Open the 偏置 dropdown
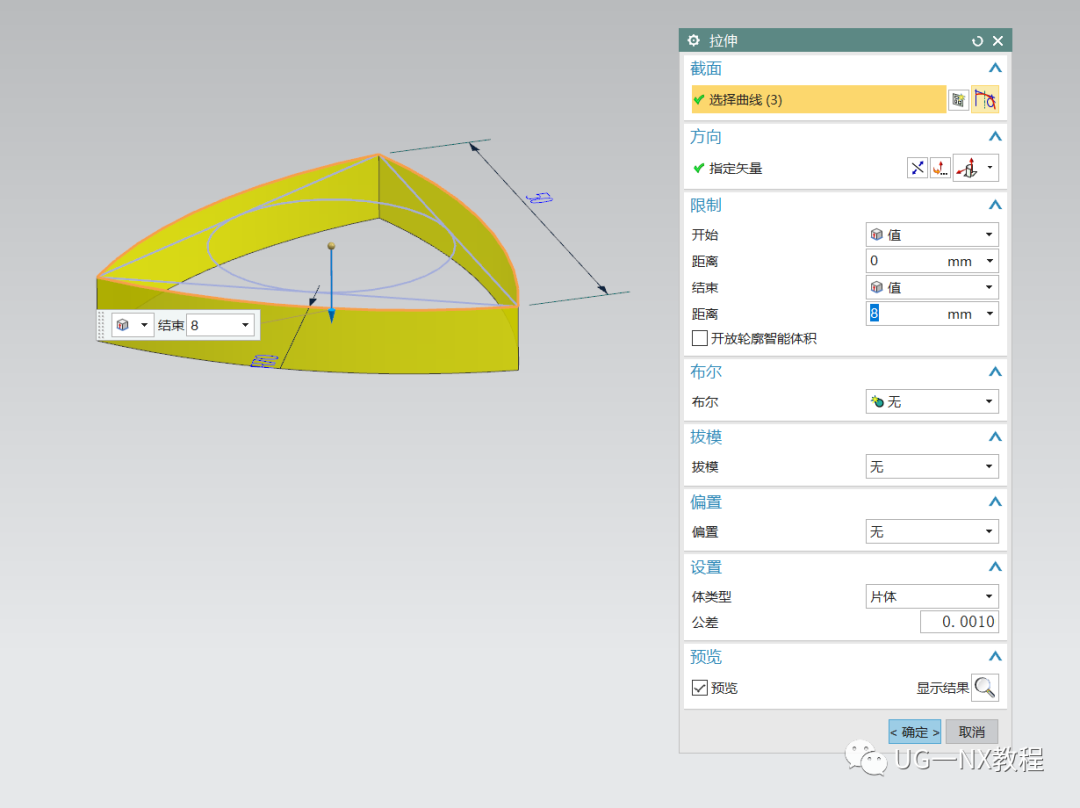 pos(932,532)
